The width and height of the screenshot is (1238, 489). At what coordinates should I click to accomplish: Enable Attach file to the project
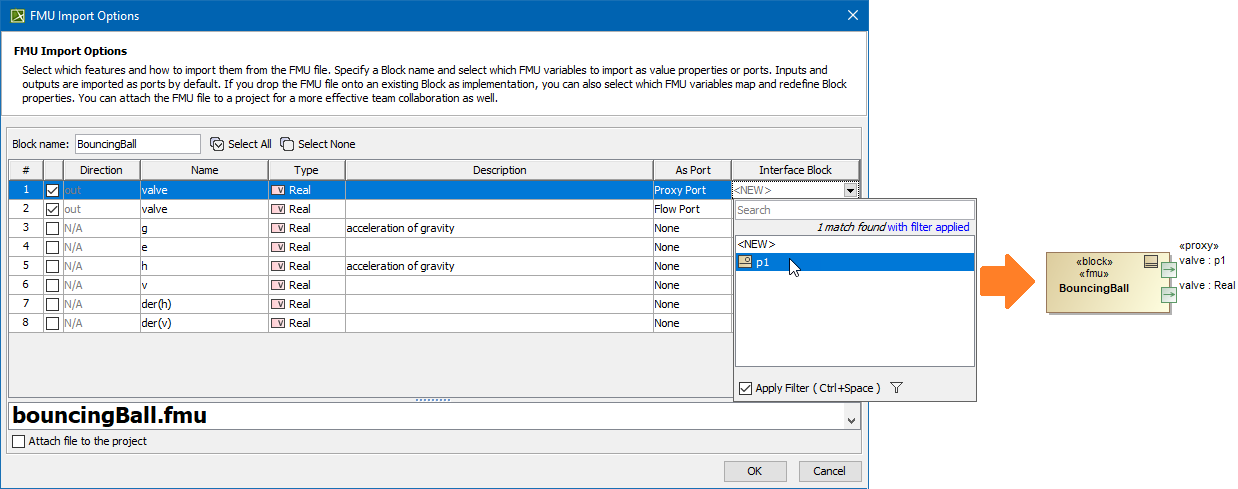click(x=19, y=441)
